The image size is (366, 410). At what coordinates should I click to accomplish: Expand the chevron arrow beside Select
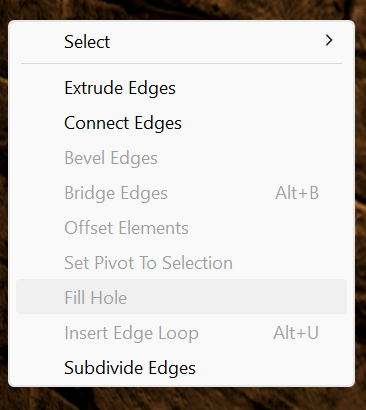tap(329, 40)
